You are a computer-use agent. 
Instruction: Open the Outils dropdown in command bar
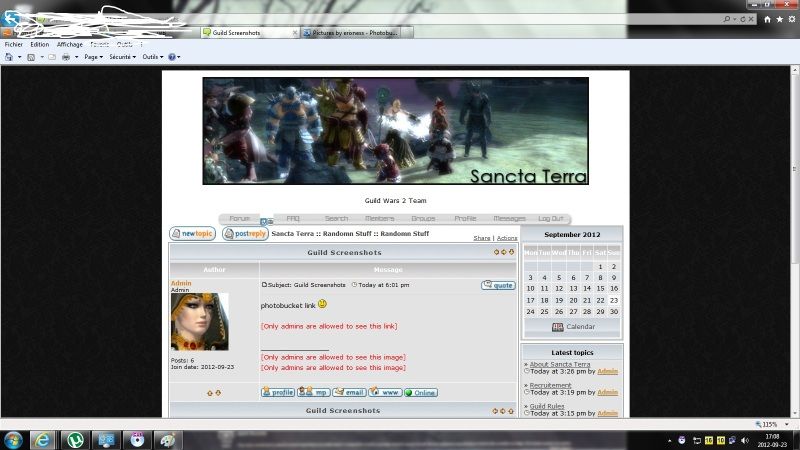[x=153, y=57]
